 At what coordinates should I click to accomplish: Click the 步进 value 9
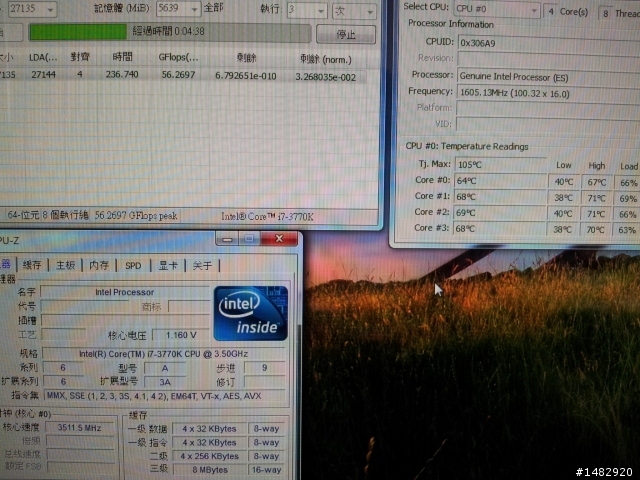(x=264, y=368)
